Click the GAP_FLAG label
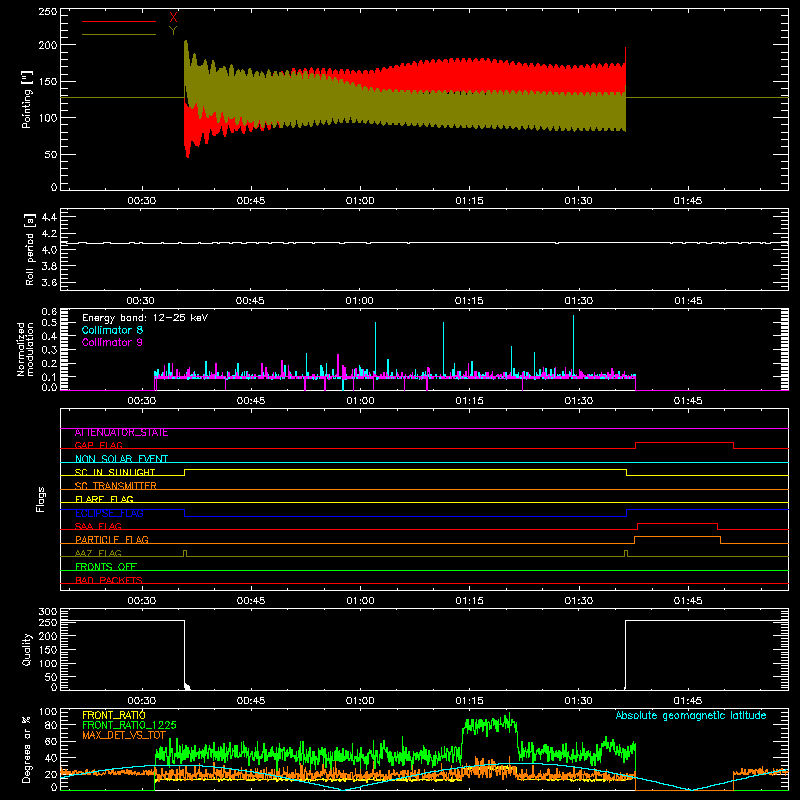The width and height of the screenshot is (800, 800). pos(98,445)
